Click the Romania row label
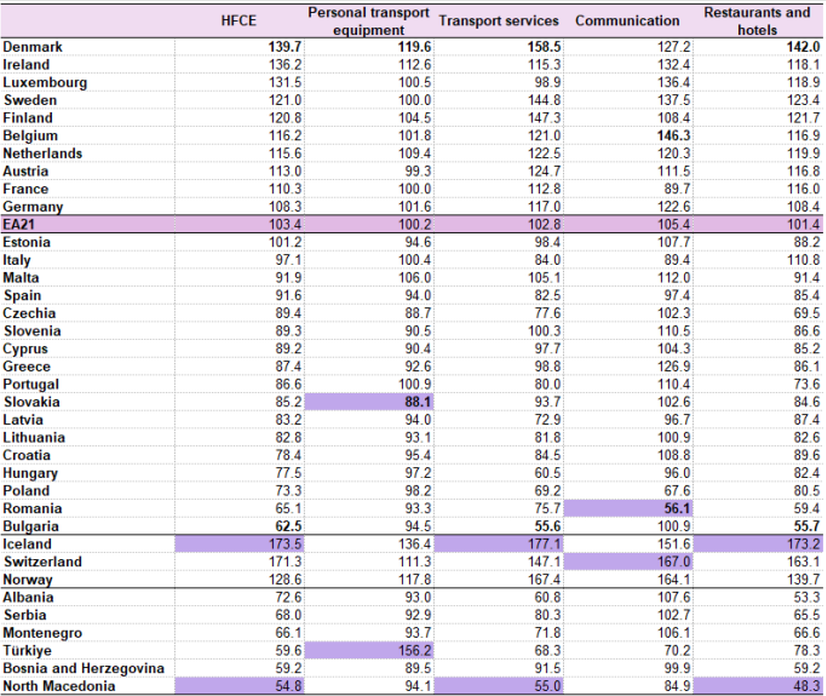826x696 pixels. [x=33, y=509]
